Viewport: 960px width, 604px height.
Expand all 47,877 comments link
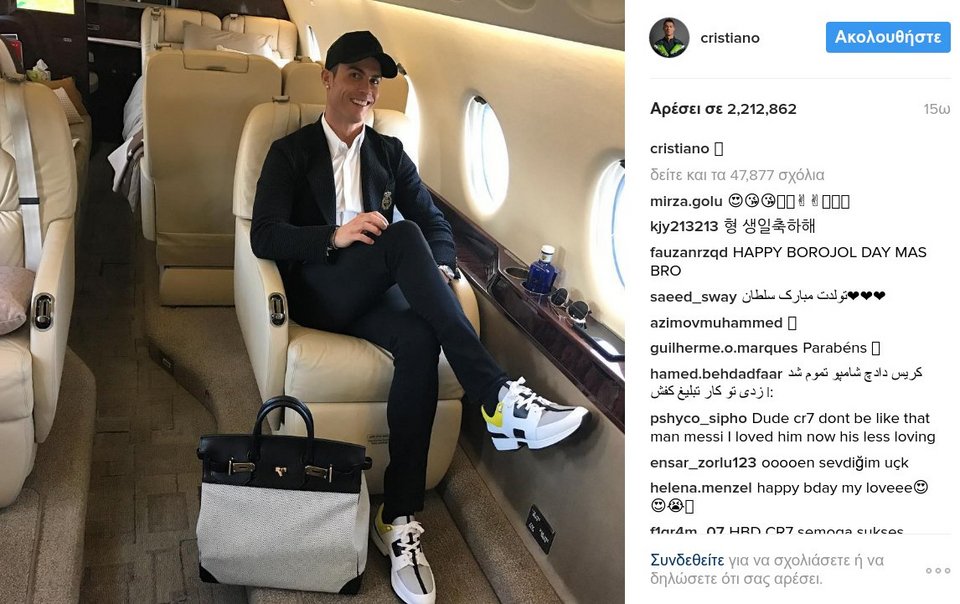pos(737,175)
